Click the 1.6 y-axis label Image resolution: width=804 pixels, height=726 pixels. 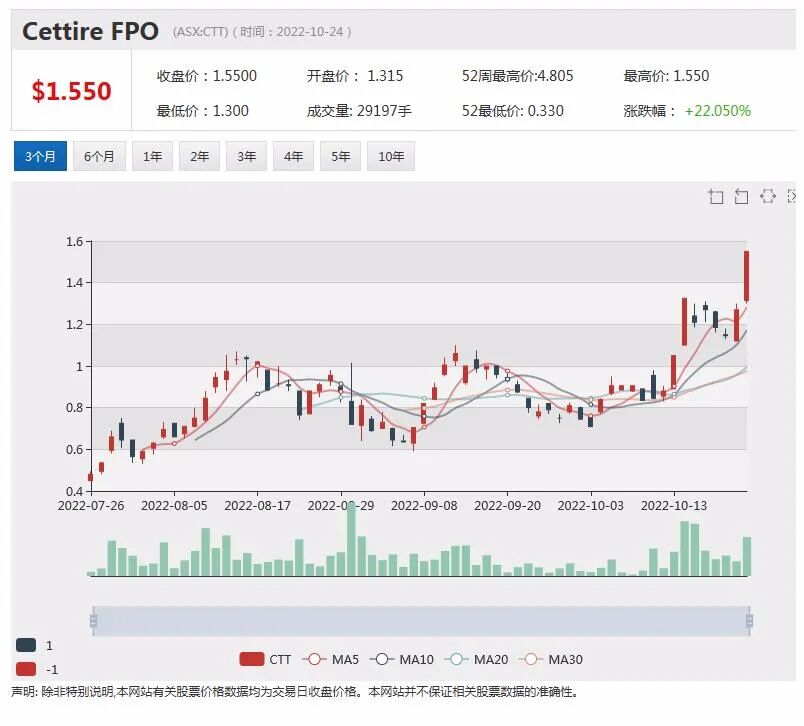coord(74,241)
